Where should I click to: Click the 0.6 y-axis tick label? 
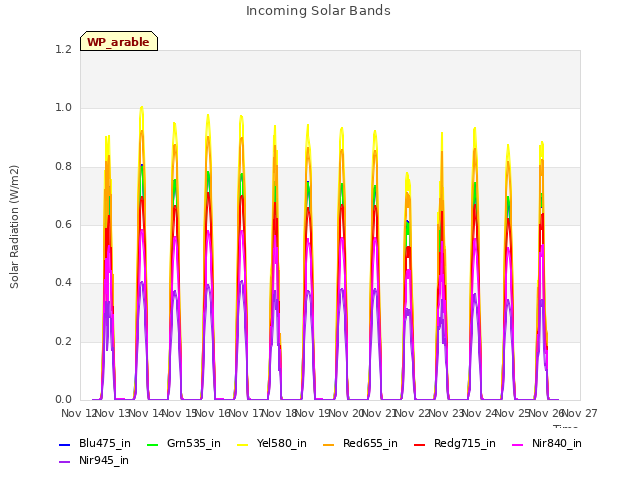click(x=63, y=224)
